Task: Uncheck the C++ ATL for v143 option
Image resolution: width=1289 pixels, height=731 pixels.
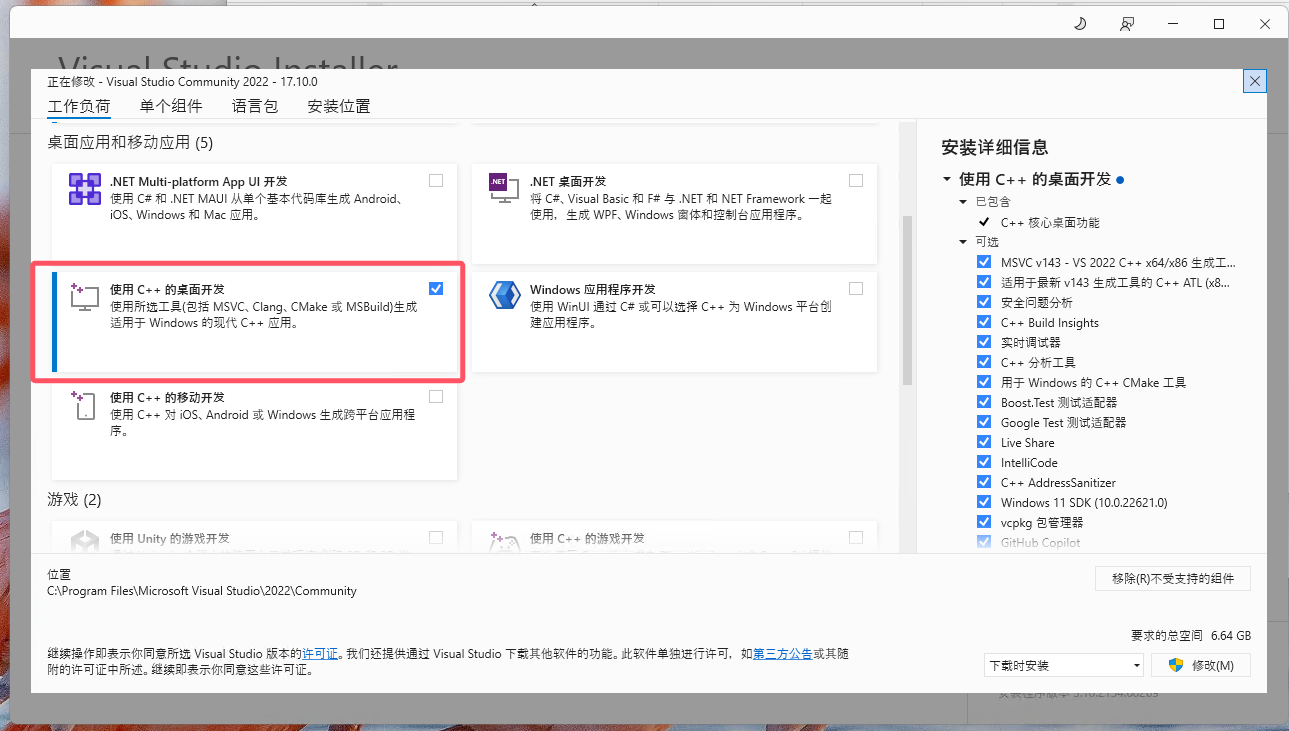Action: 984,282
